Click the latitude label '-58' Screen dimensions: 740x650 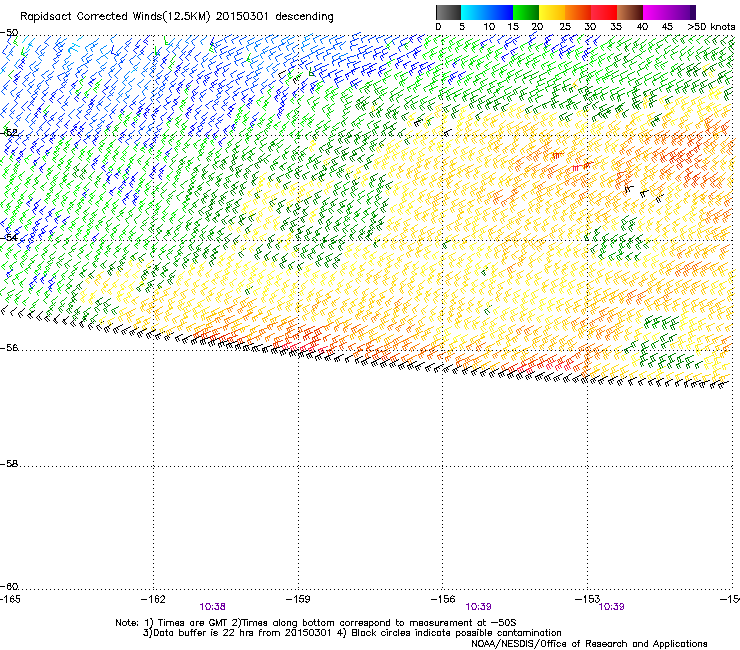[x=9, y=464]
